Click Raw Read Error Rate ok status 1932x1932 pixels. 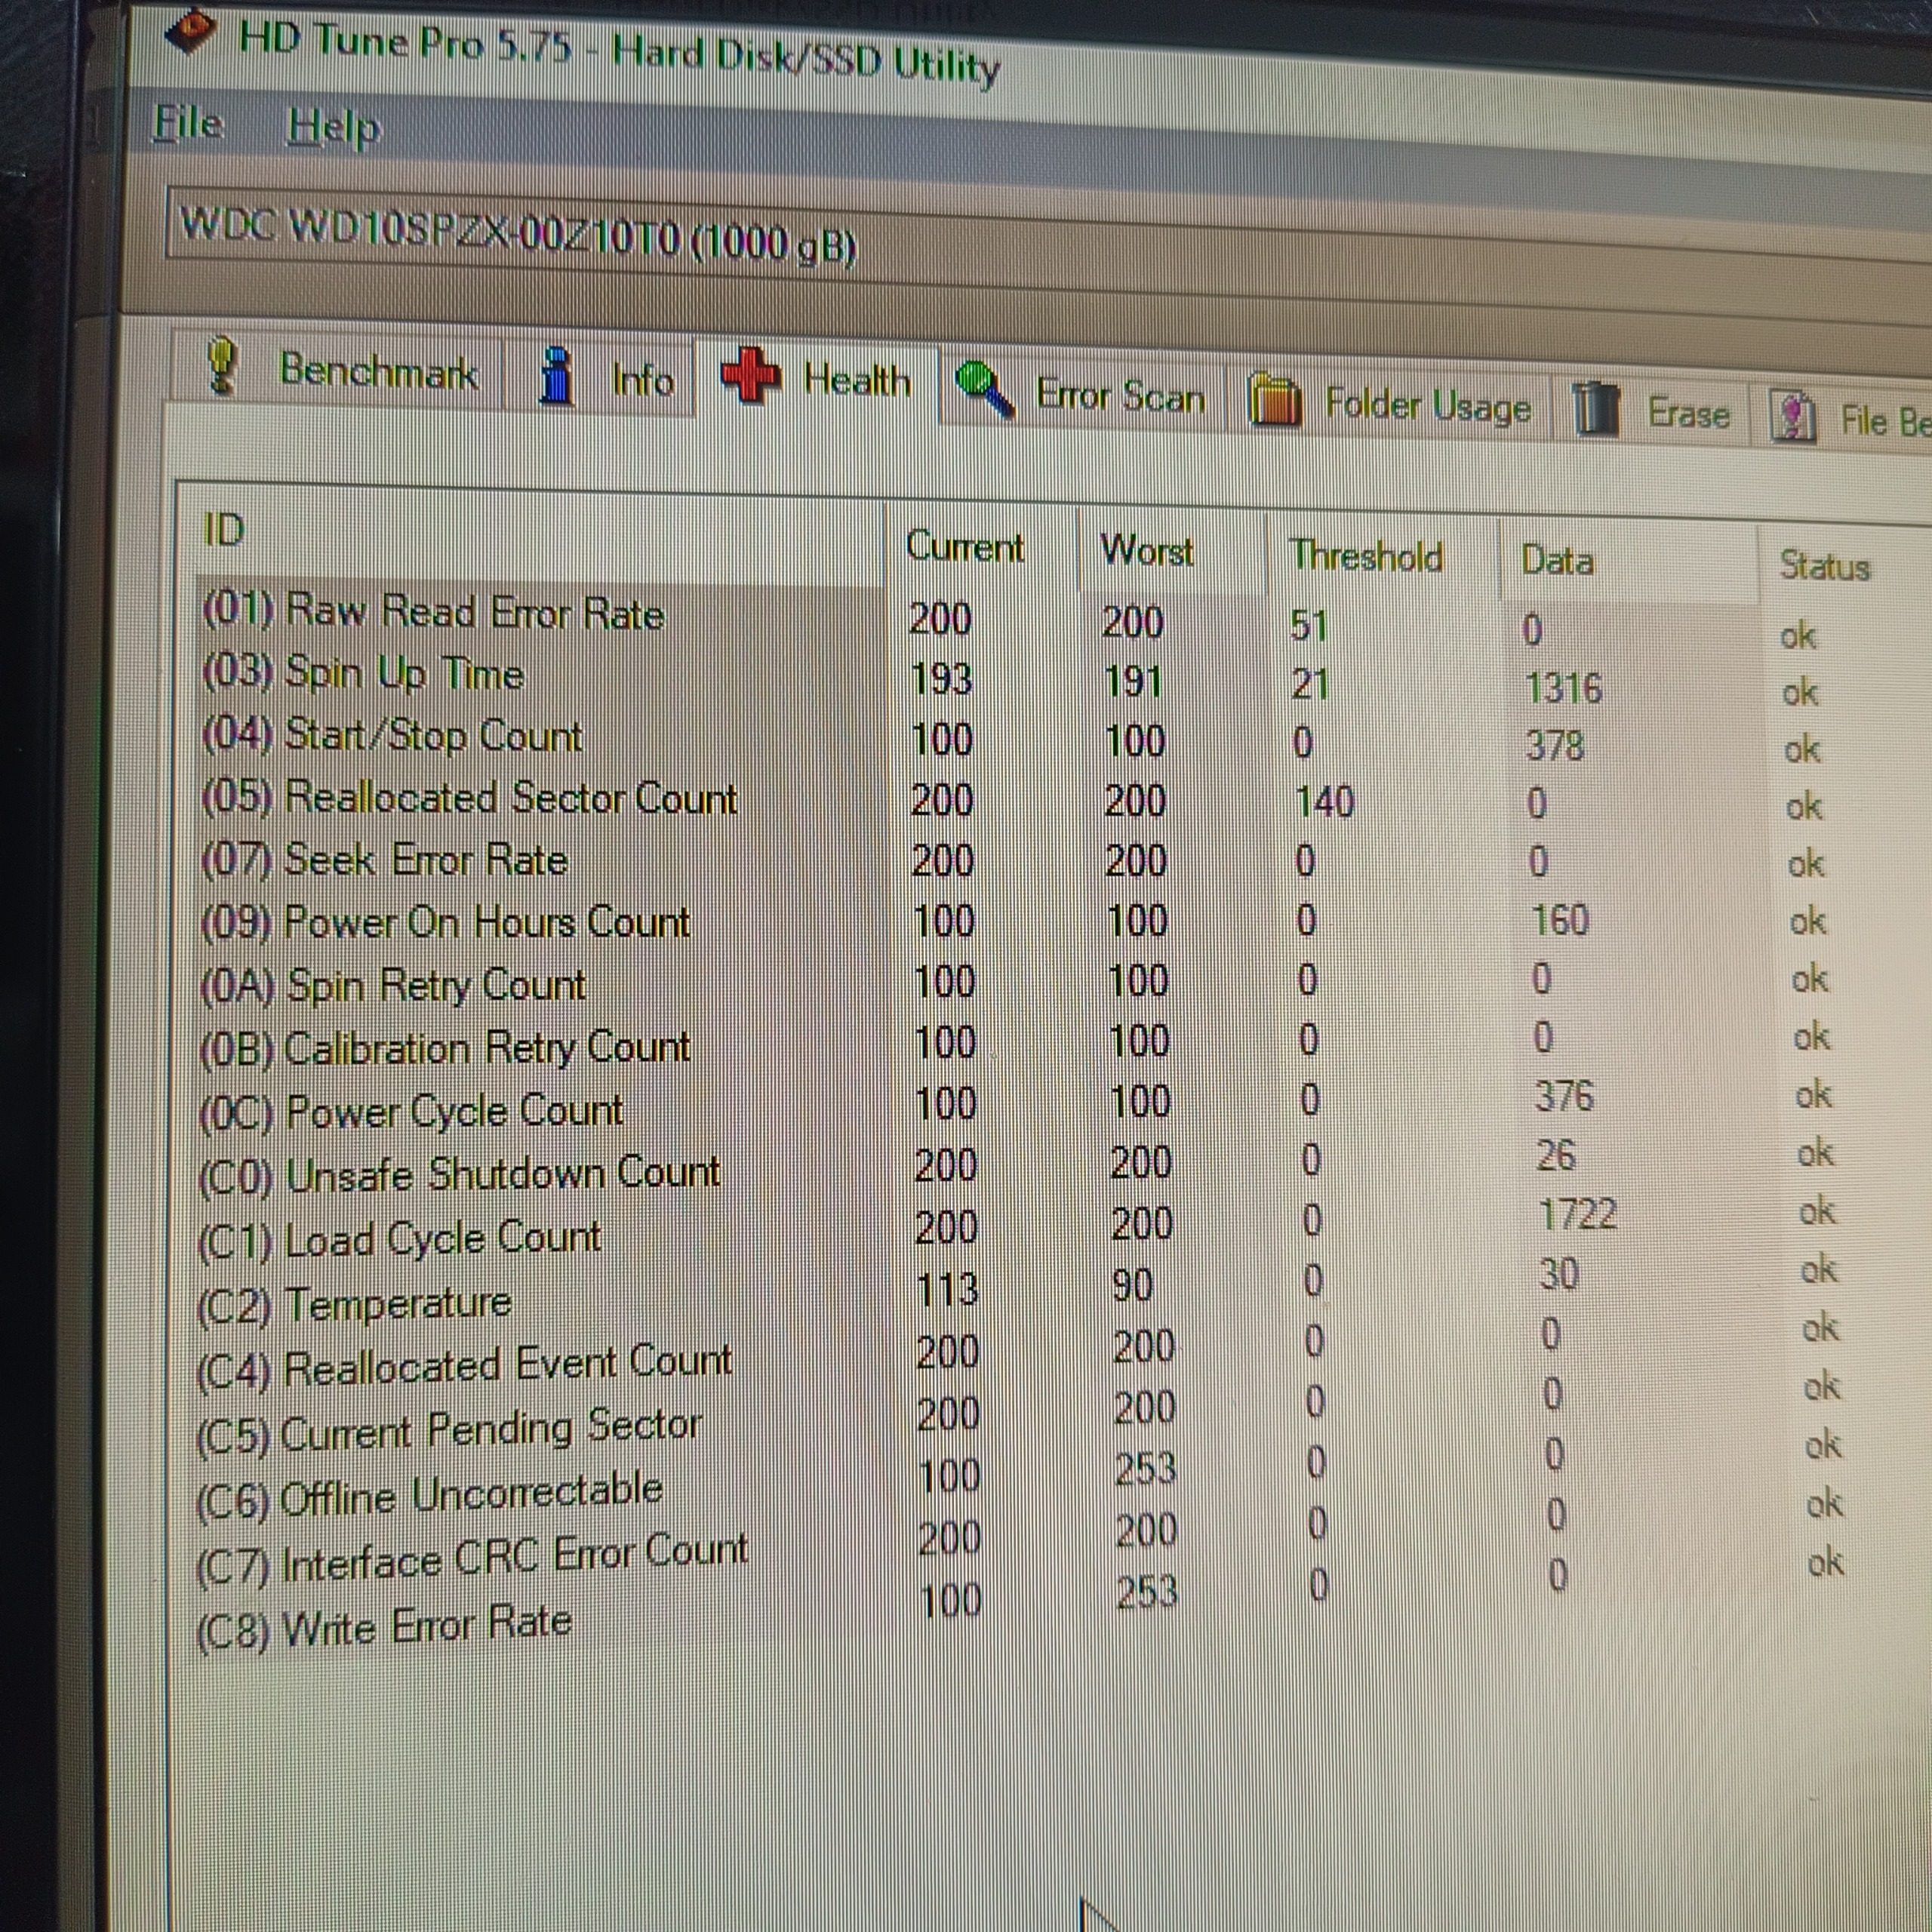[x=1798, y=635]
